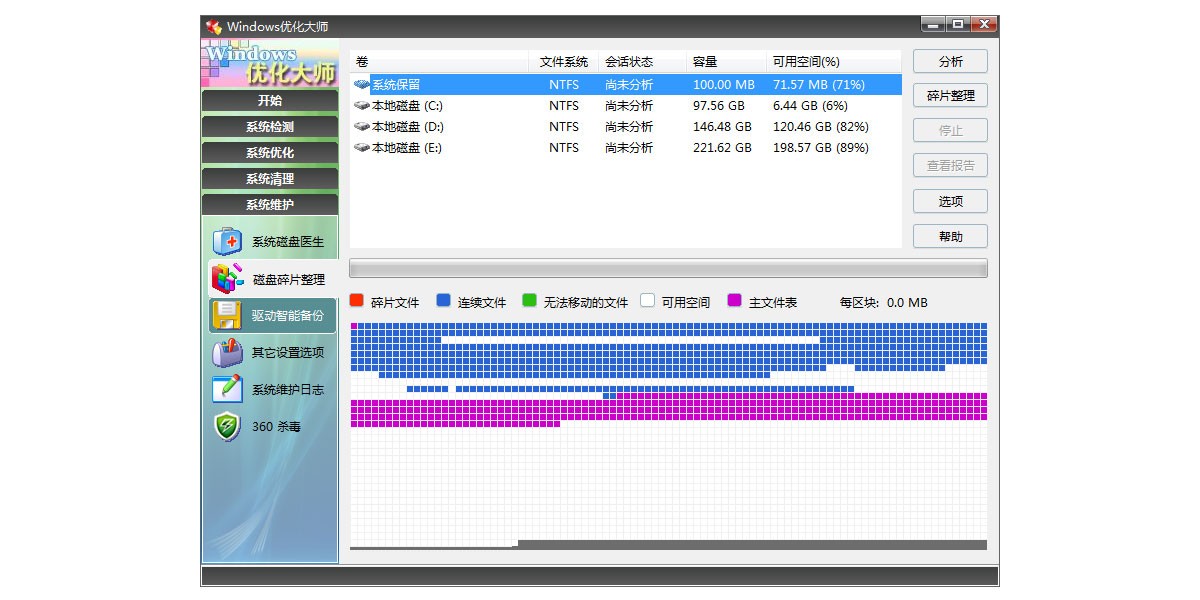Sort by 文件系统 column header
The height and width of the screenshot is (600, 1200).
[x=563, y=62]
